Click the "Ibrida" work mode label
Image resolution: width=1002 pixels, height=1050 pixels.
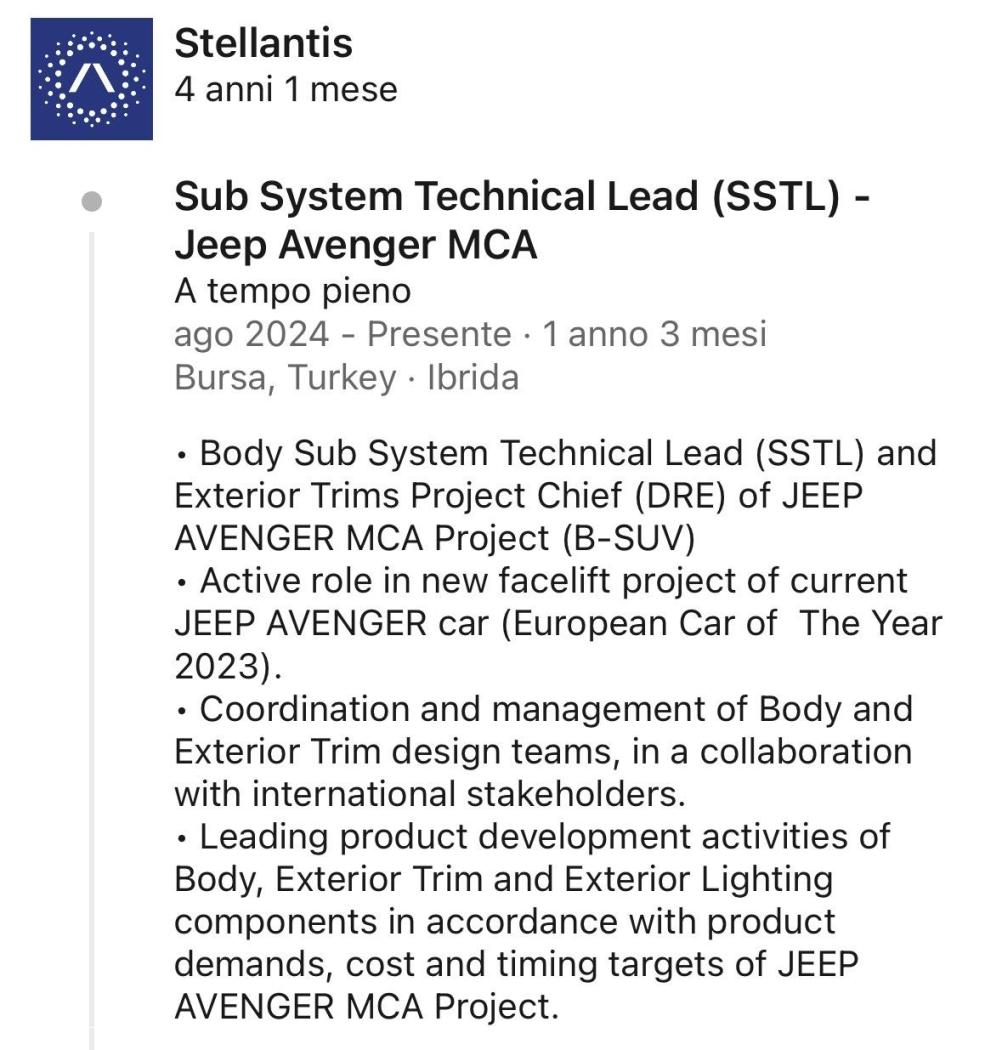click(x=473, y=378)
